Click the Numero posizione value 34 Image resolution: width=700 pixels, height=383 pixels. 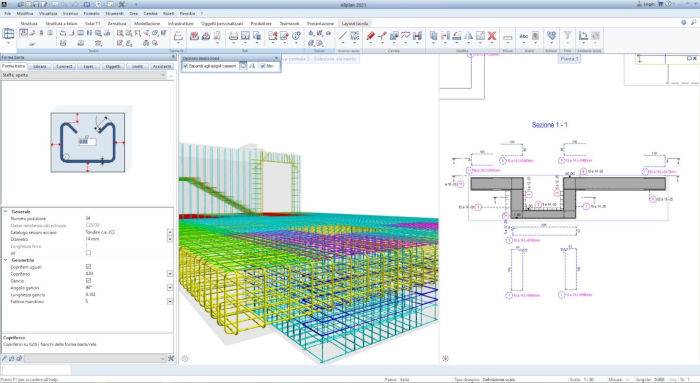[88, 218]
